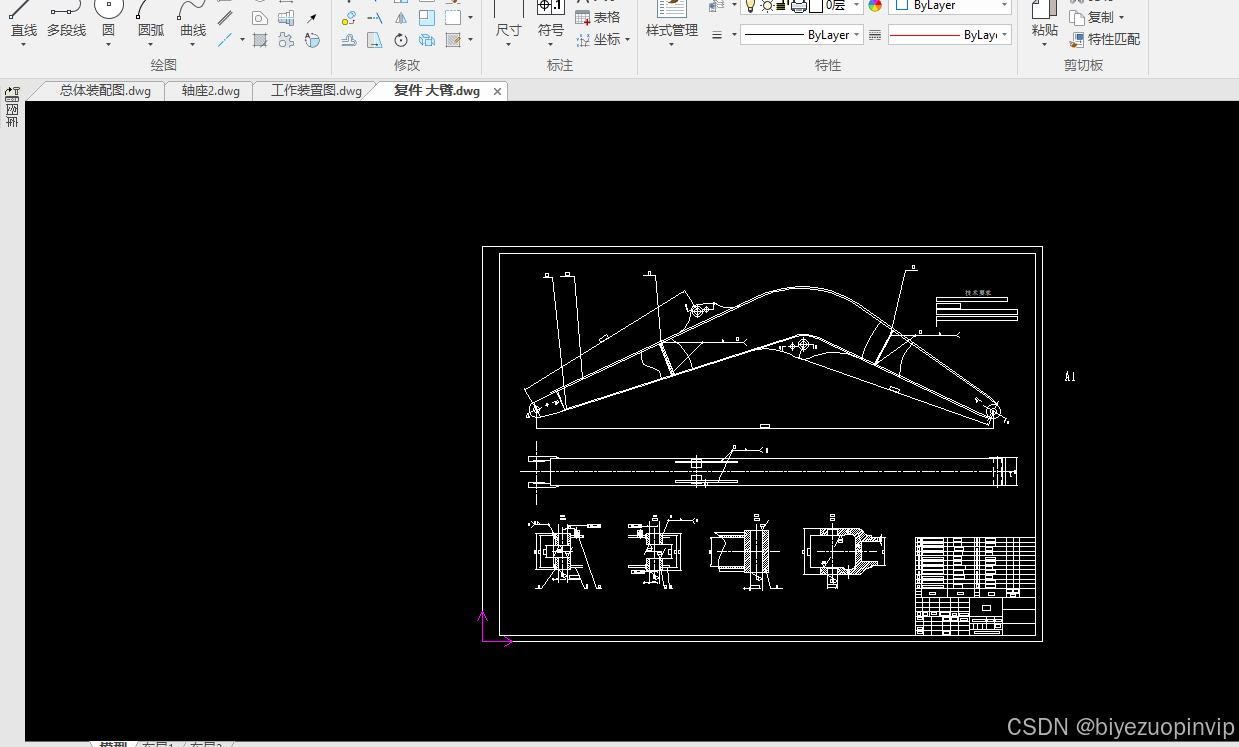Toggle the layer lightbulb on/off icon
The image size is (1239, 747).
(750, 6)
